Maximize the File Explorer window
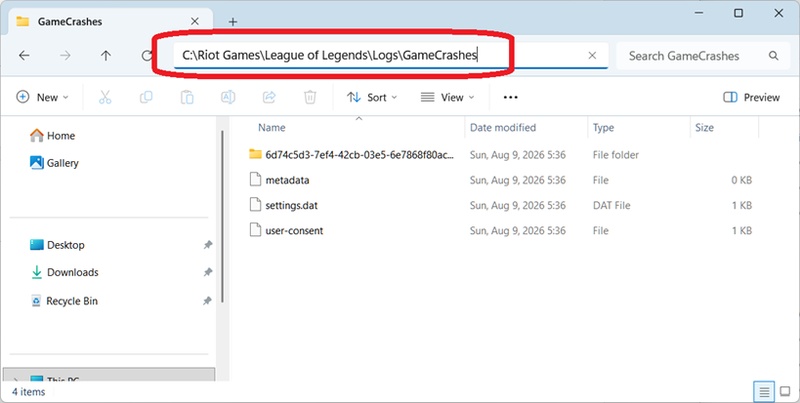This screenshot has width=800, height=403. point(738,13)
